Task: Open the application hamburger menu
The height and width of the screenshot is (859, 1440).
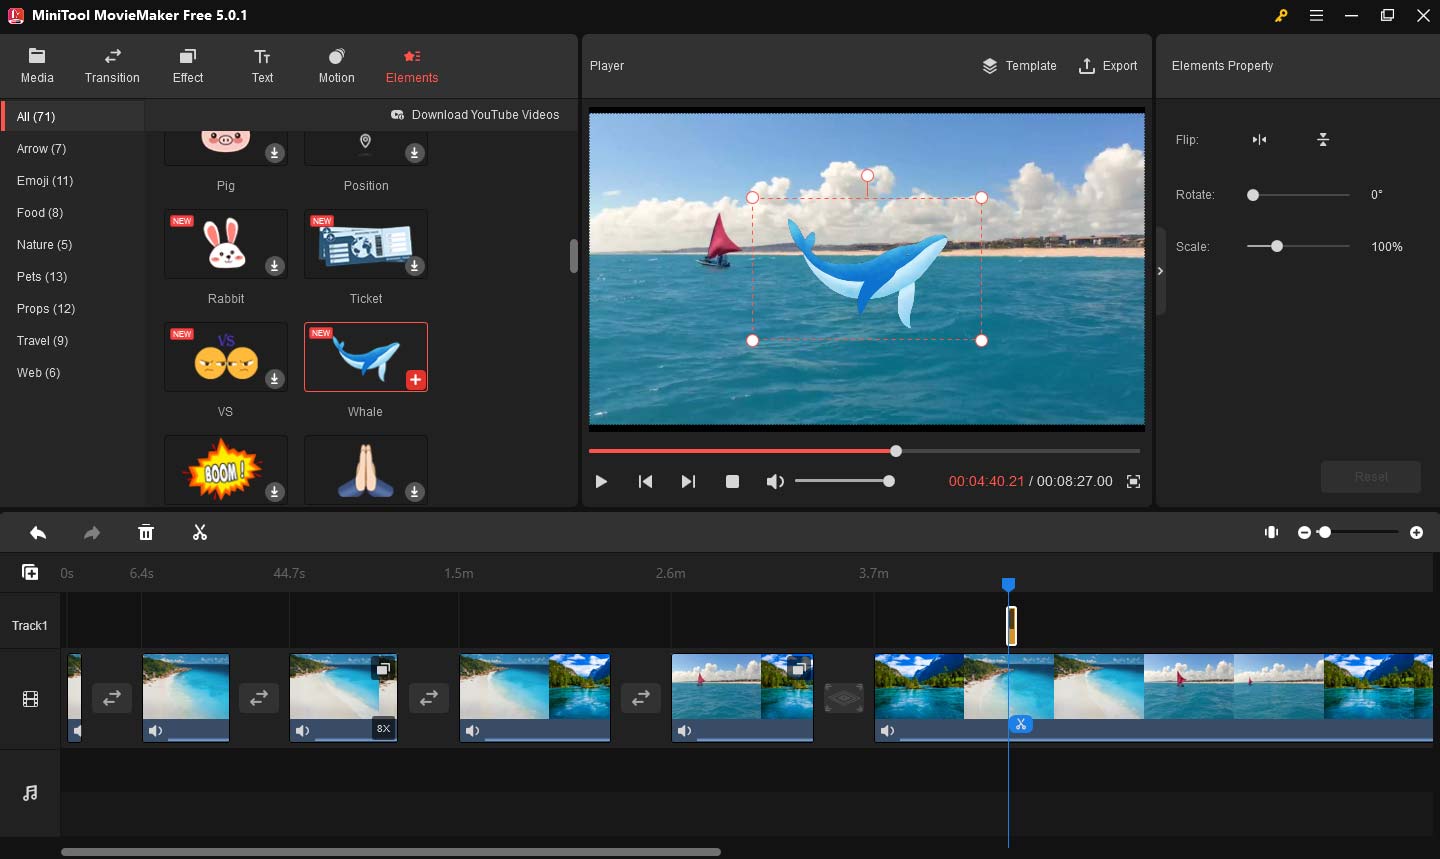Action: coord(1316,15)
